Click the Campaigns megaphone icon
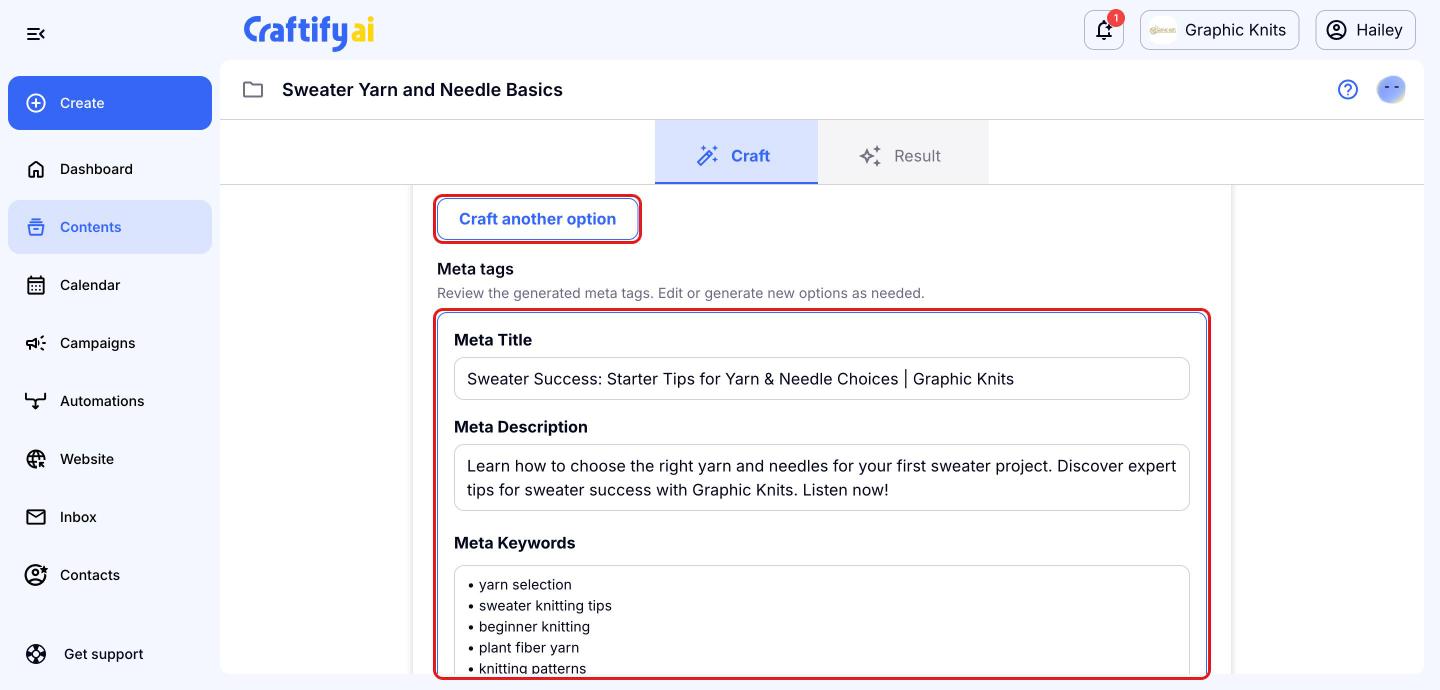 point(36,343)
